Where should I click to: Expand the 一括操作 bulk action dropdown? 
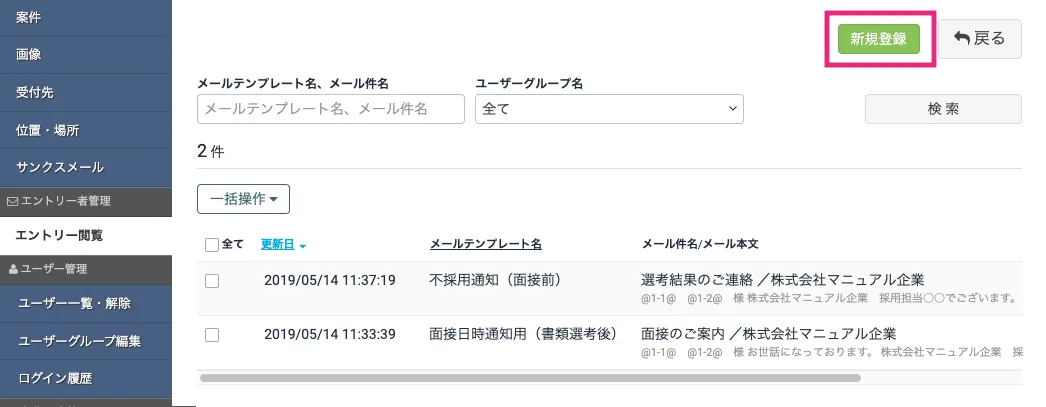(x=243, y=198)
